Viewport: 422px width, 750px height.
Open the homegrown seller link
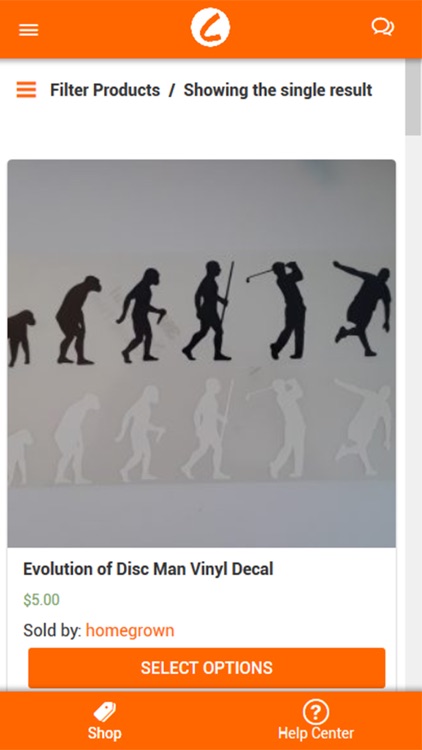[130, 630]
